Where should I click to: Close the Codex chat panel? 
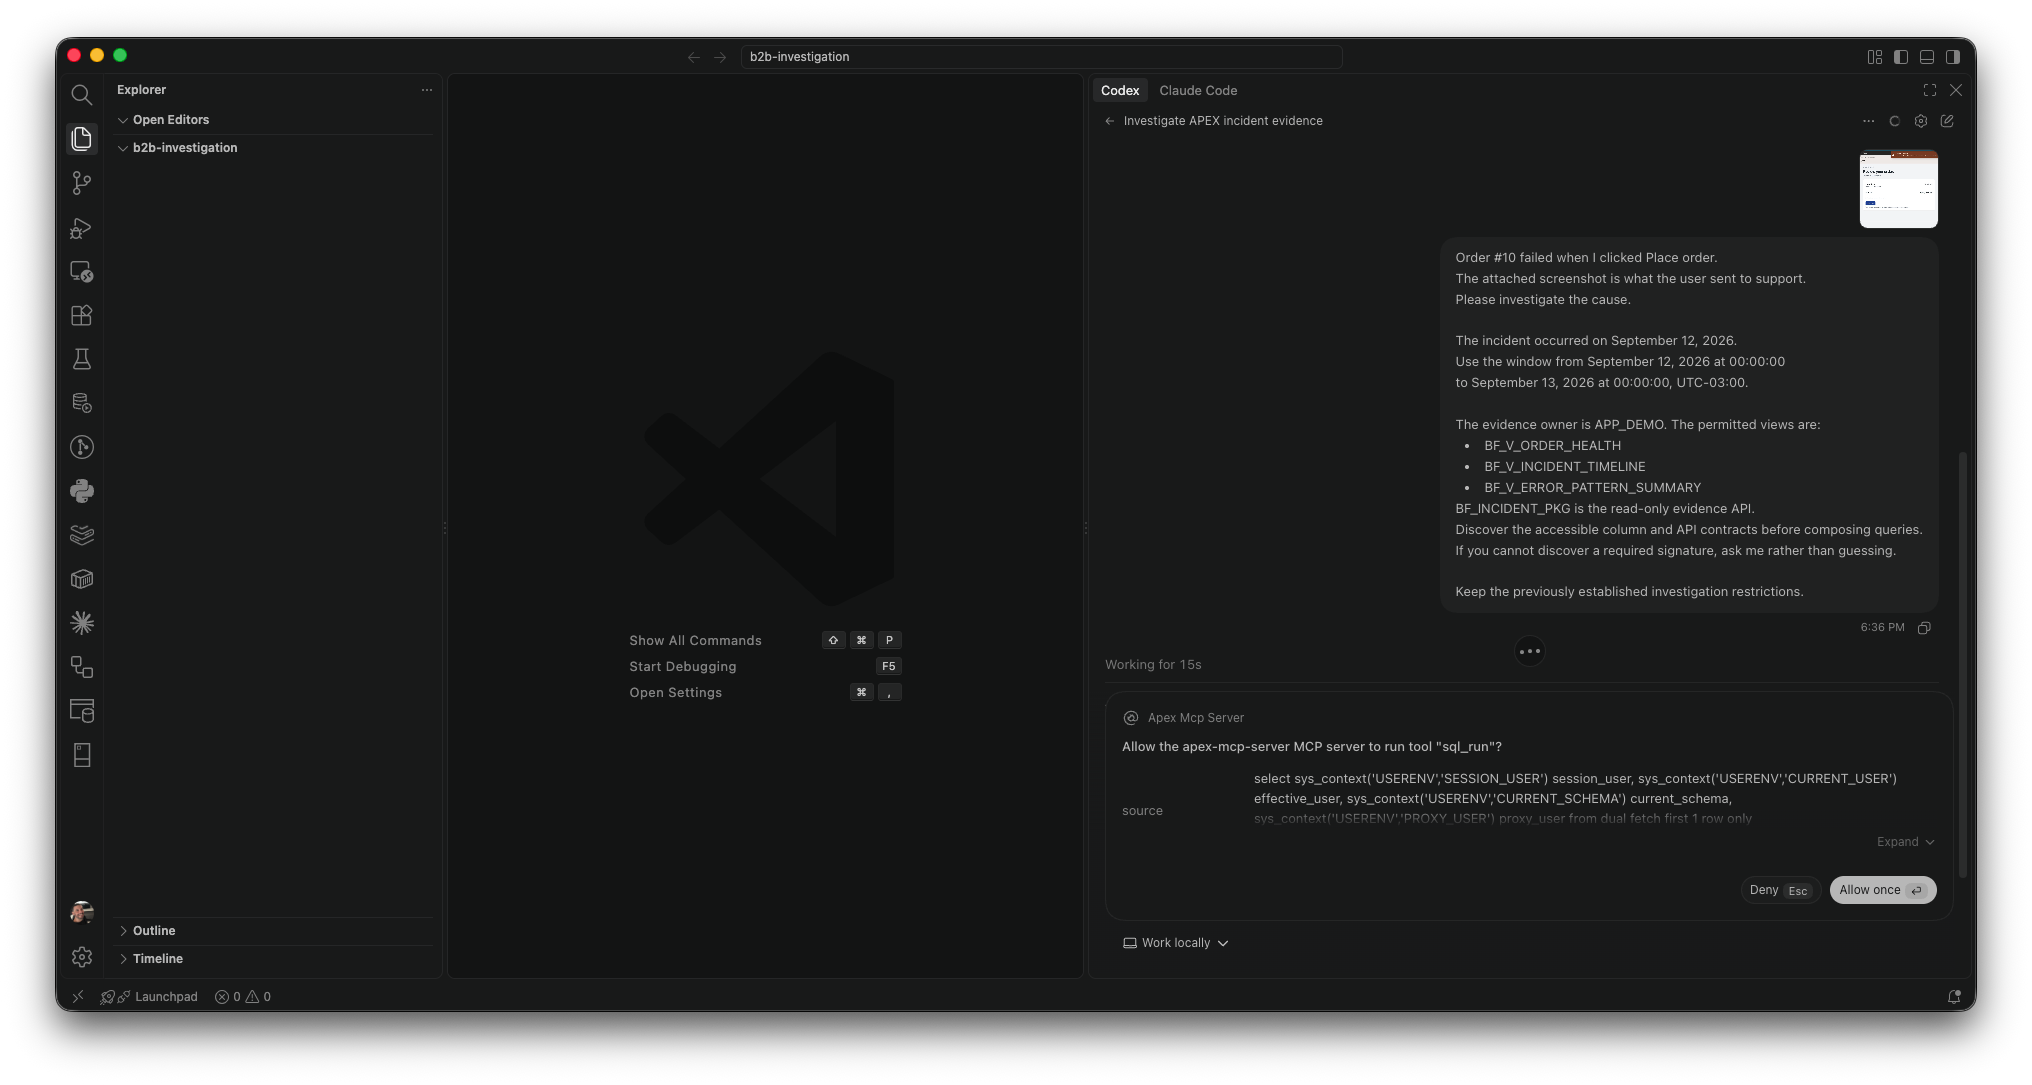(1956, 90)
